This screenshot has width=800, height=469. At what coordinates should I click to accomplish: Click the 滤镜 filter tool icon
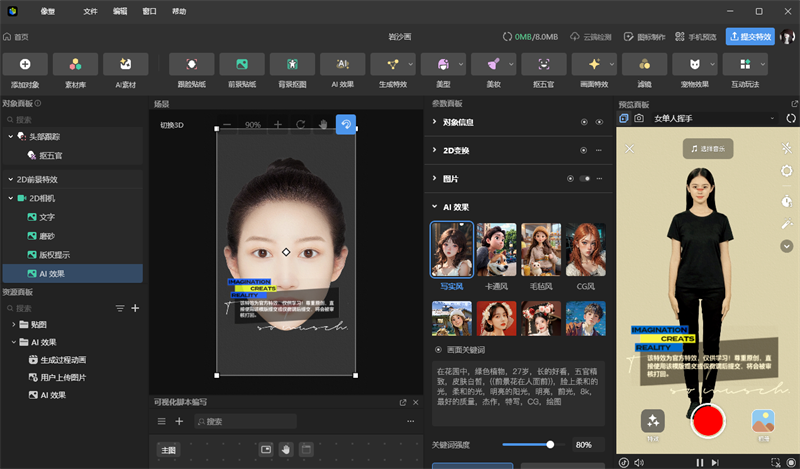644,64
